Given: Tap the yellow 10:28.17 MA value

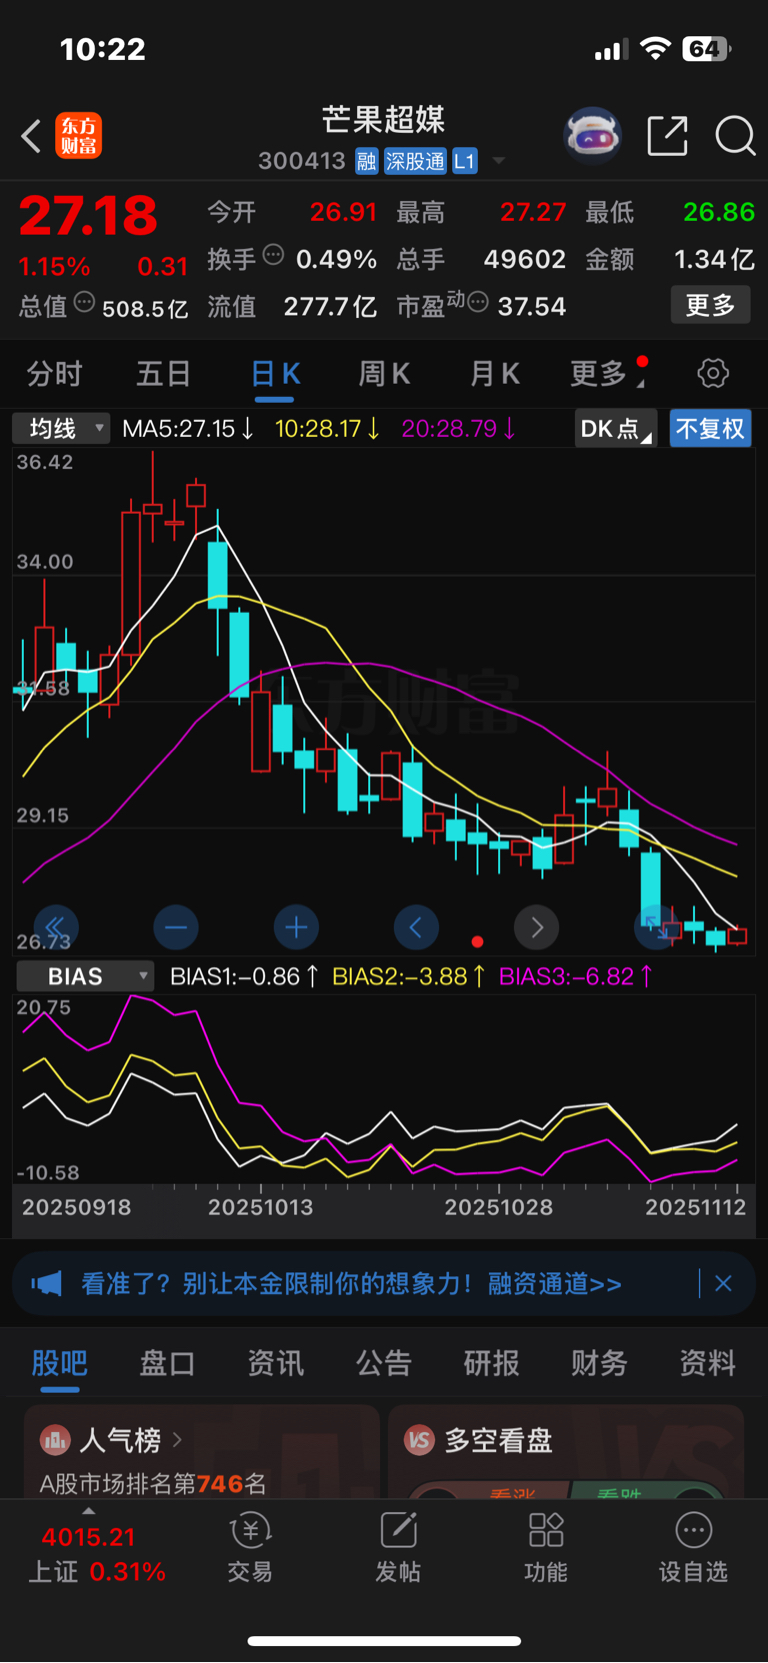Looking at the screenshot, I should tap(327, 429).
